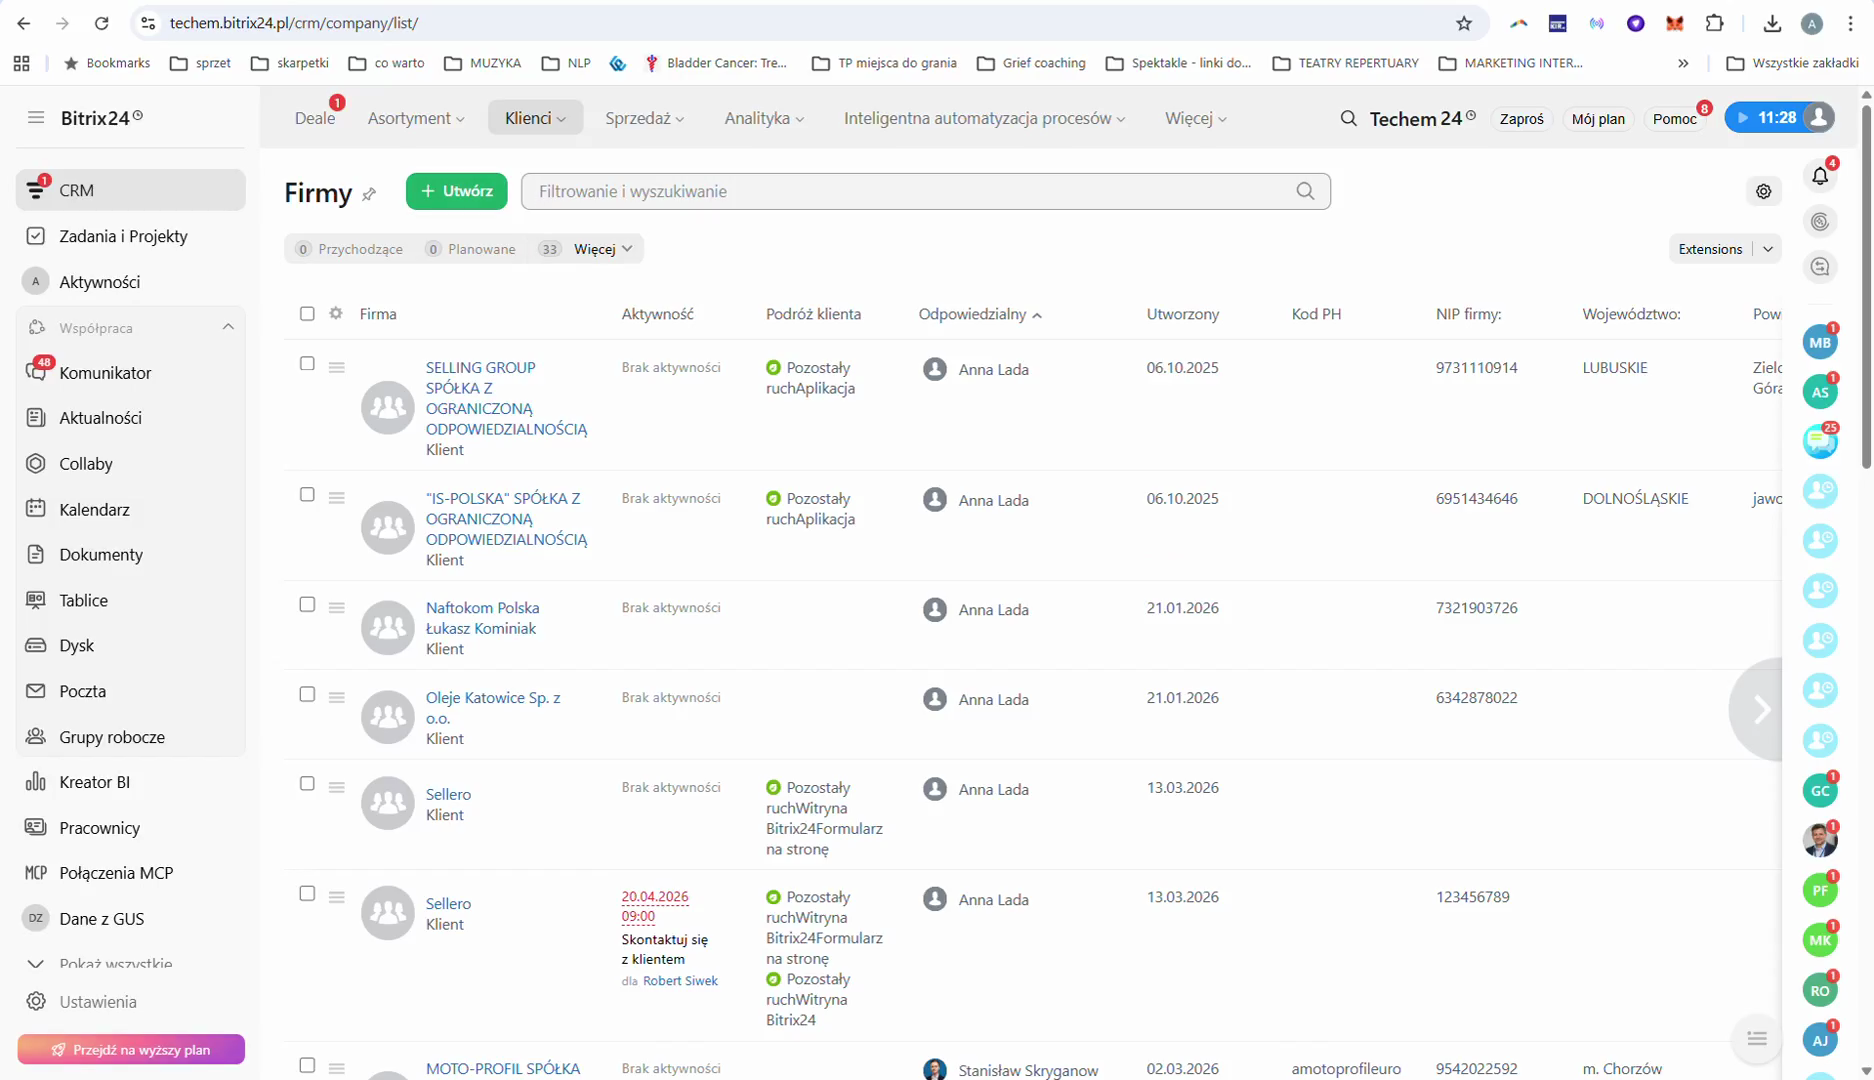This screenshot has width=1874, height=1080.
Task: Expand the Sprzedaż dropdown menu
Action: tap(645, 118)
